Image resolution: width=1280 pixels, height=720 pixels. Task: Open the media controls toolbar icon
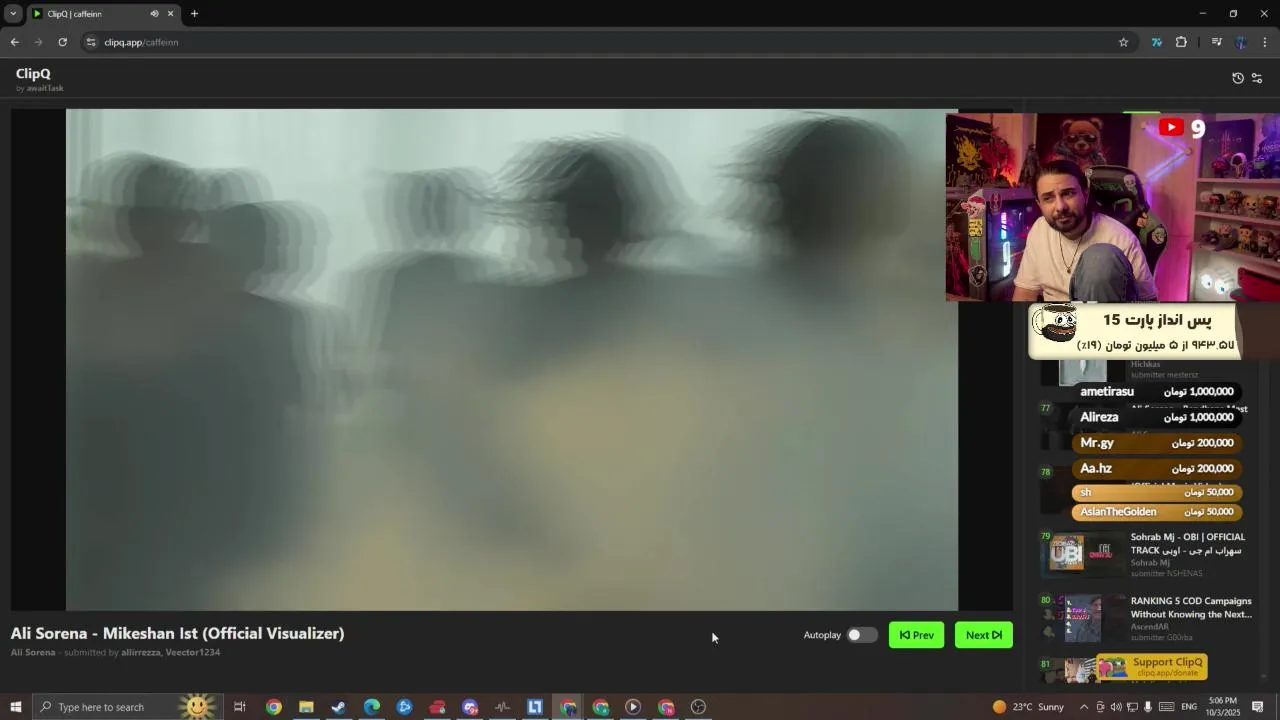click(1216, 42)
